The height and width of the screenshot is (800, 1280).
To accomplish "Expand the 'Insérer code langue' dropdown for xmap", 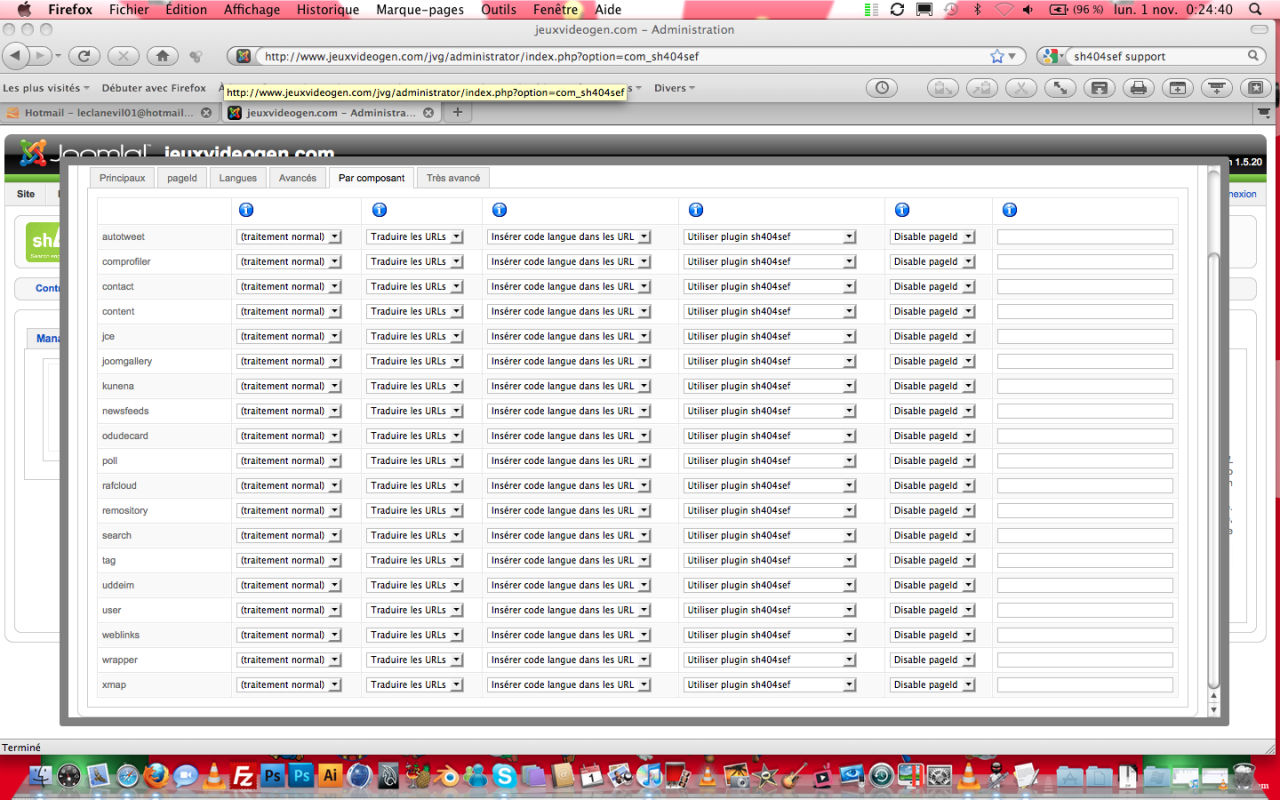I will [569, 685].
